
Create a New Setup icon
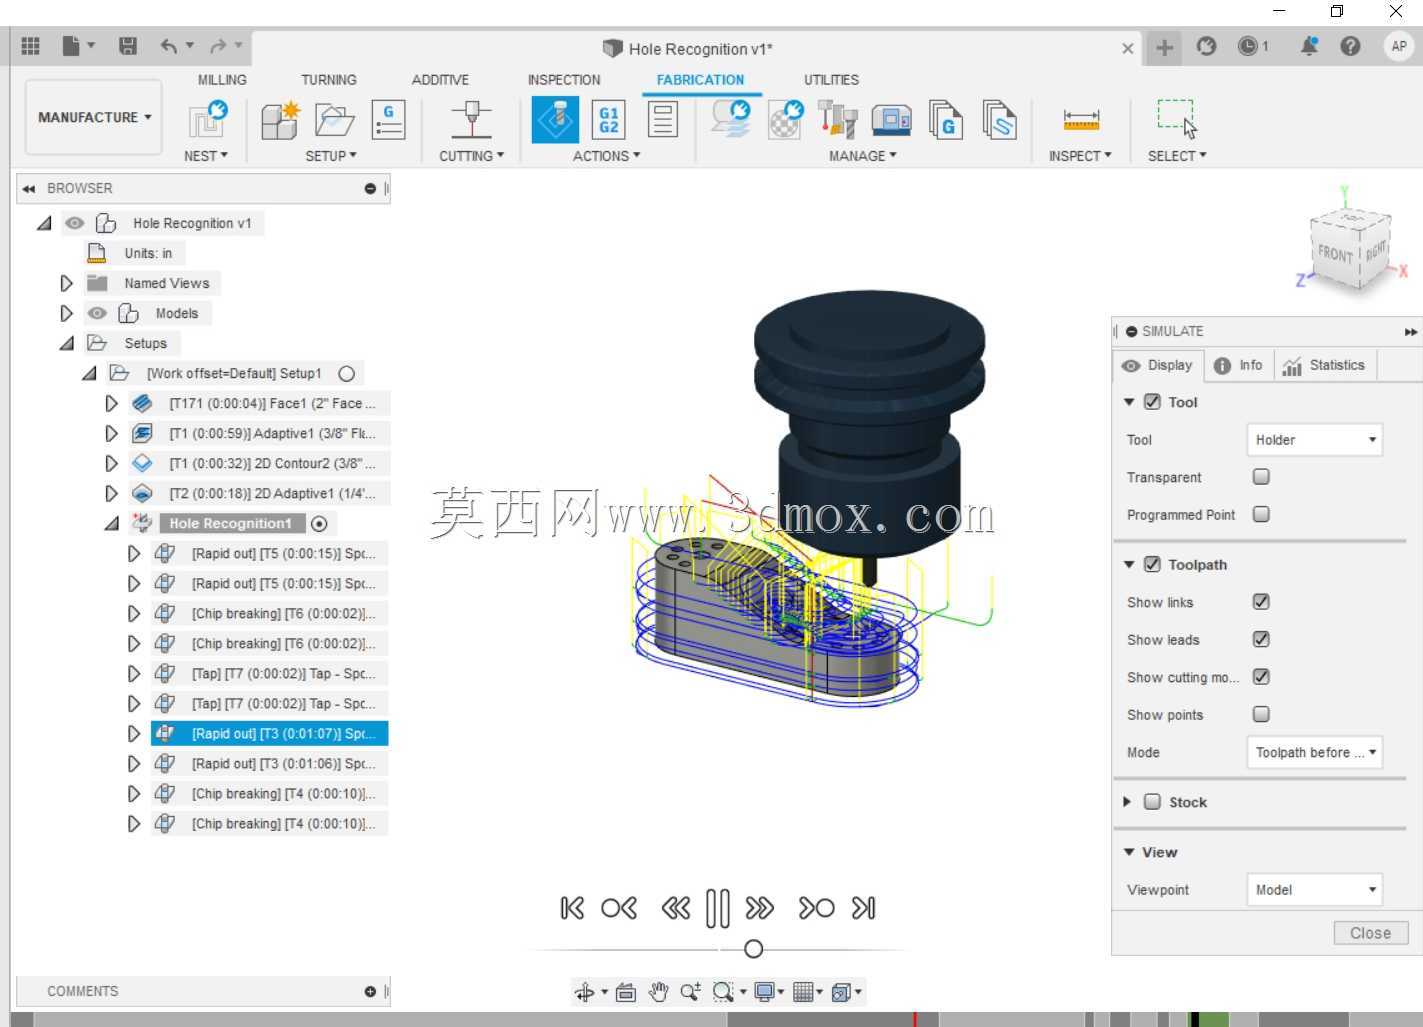point(280,119)
